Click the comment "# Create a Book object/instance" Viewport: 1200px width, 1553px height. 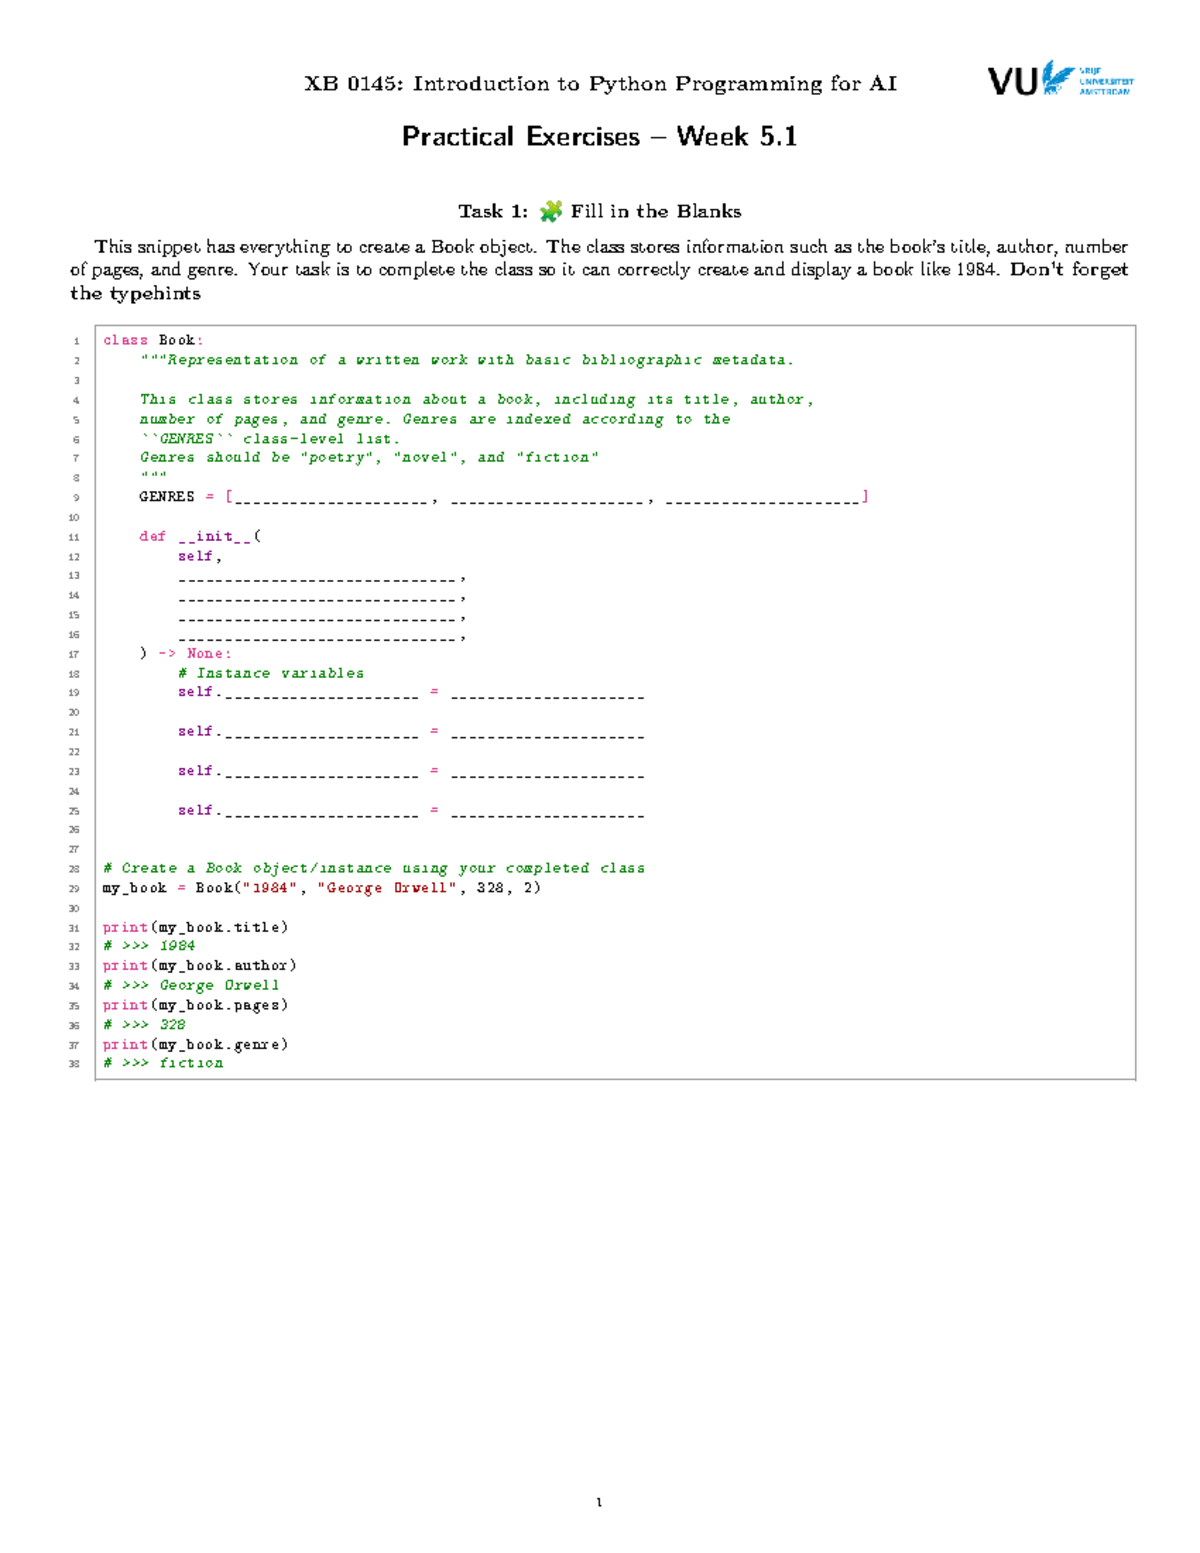pyautogui.click(x=374, y=868)
